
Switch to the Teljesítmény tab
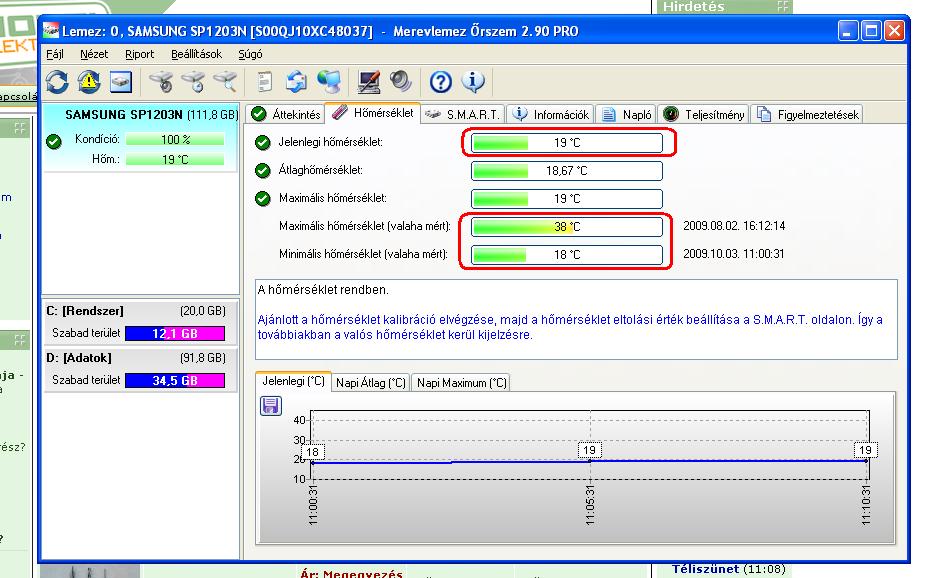click(704, 114)
